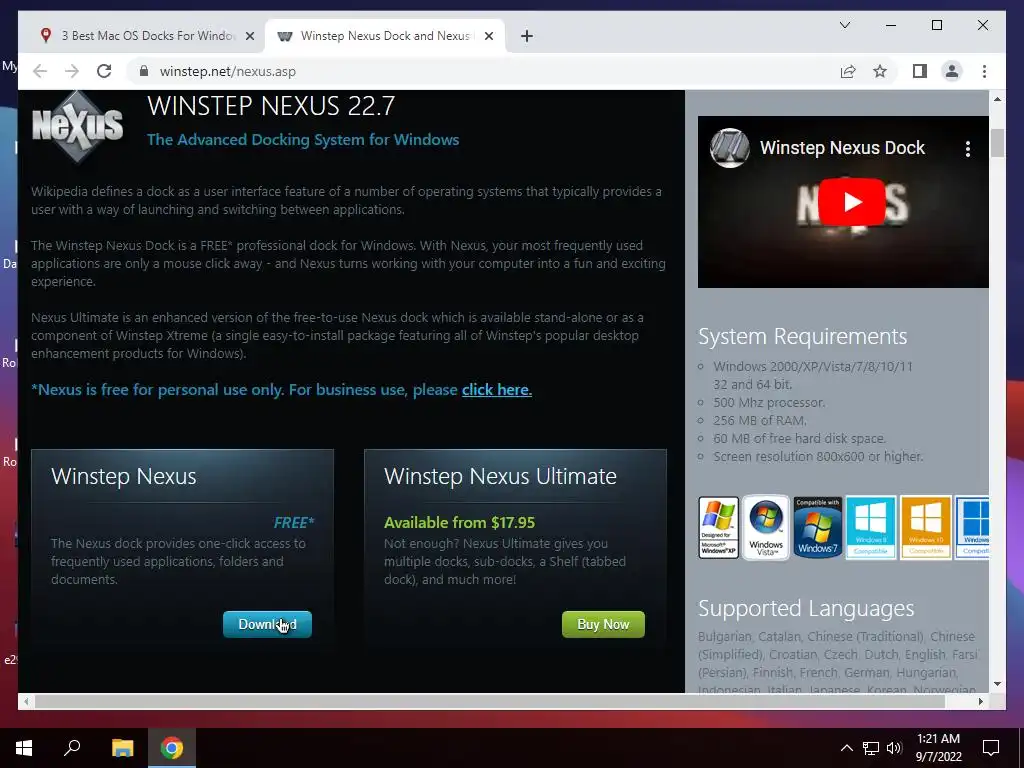The width and height of the screenshot is (1024, 768).
Task: Click the network tray icon
Action: click(x=871, y=748)
